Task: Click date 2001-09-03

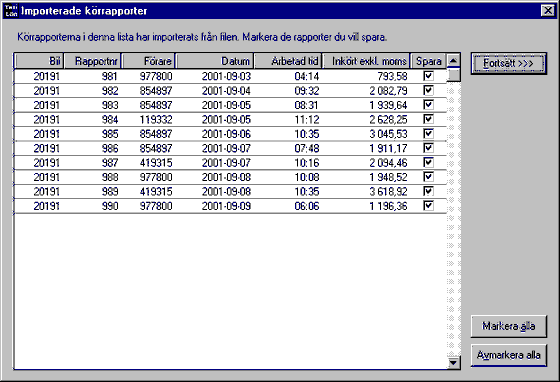Action: tap(226, 76)
